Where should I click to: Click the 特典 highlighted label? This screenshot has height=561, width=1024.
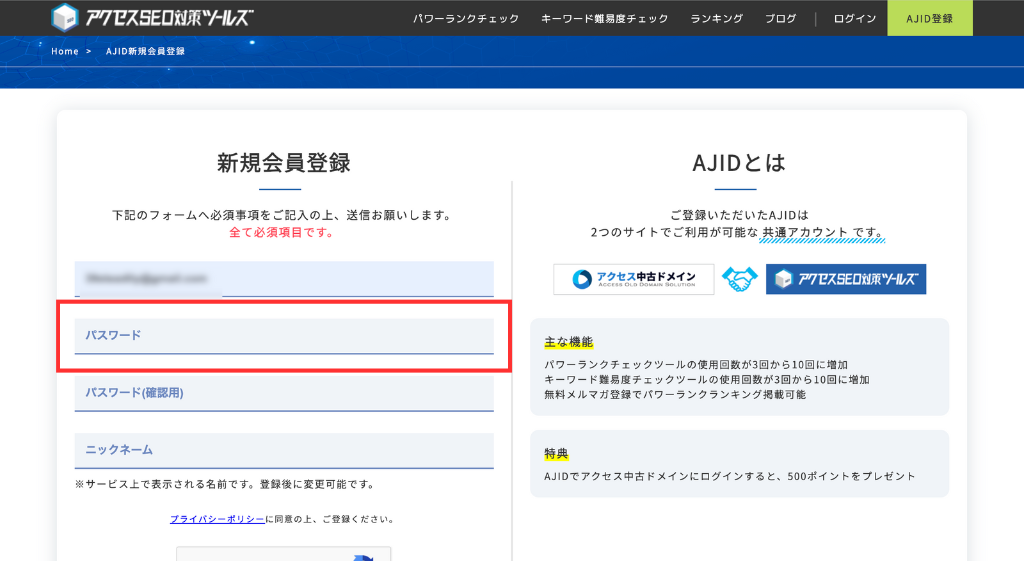(556, 454)
